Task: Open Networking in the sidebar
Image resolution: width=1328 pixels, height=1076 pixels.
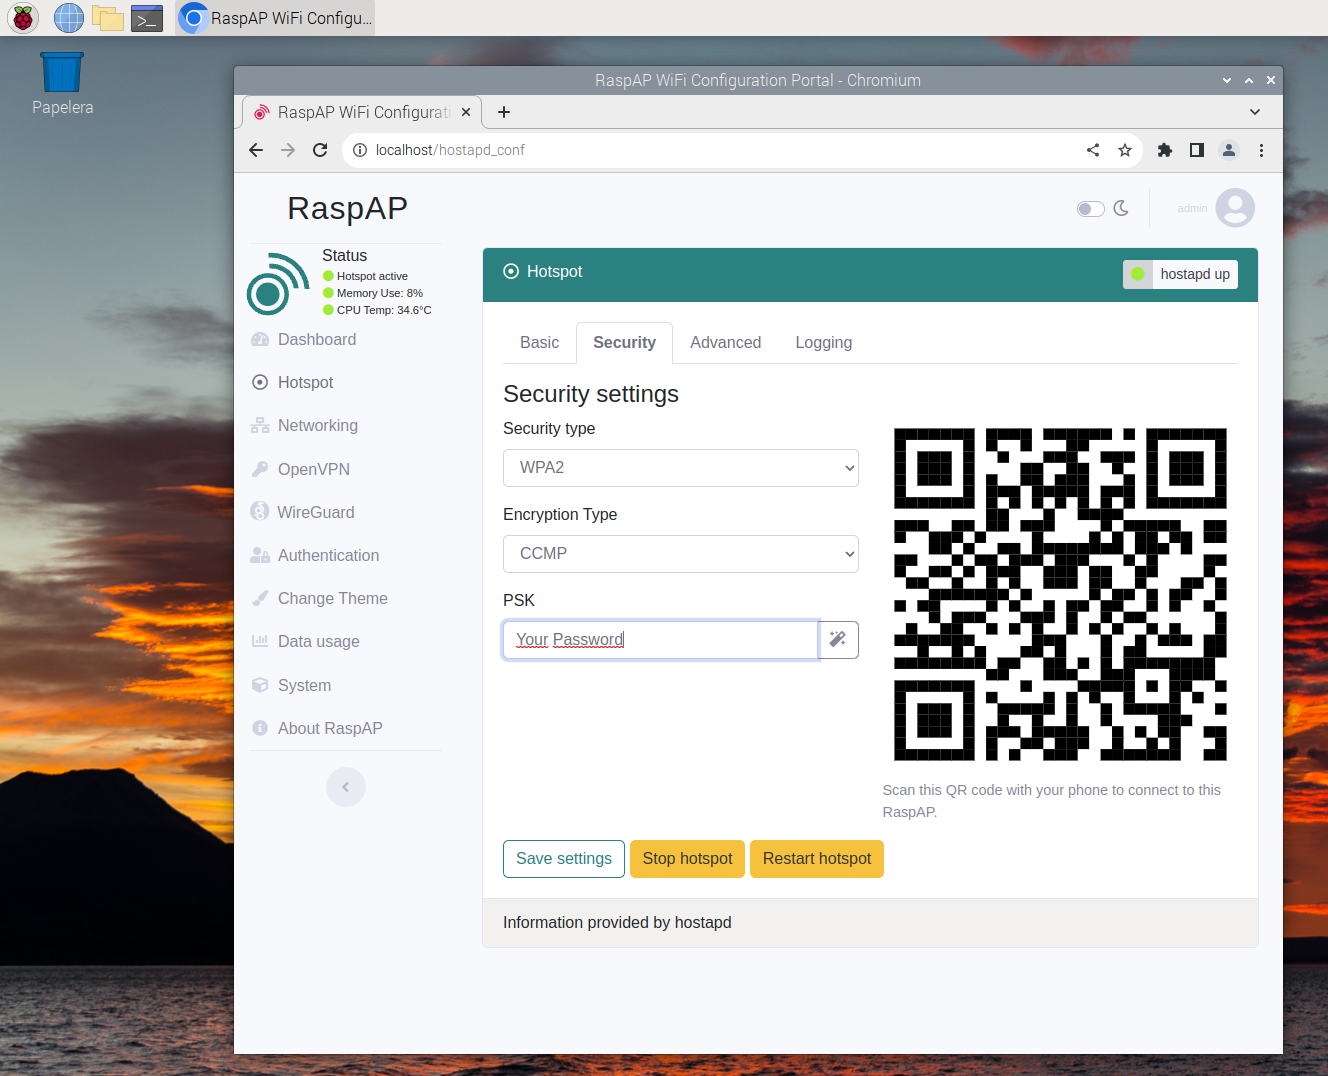Action: (304, 426)
